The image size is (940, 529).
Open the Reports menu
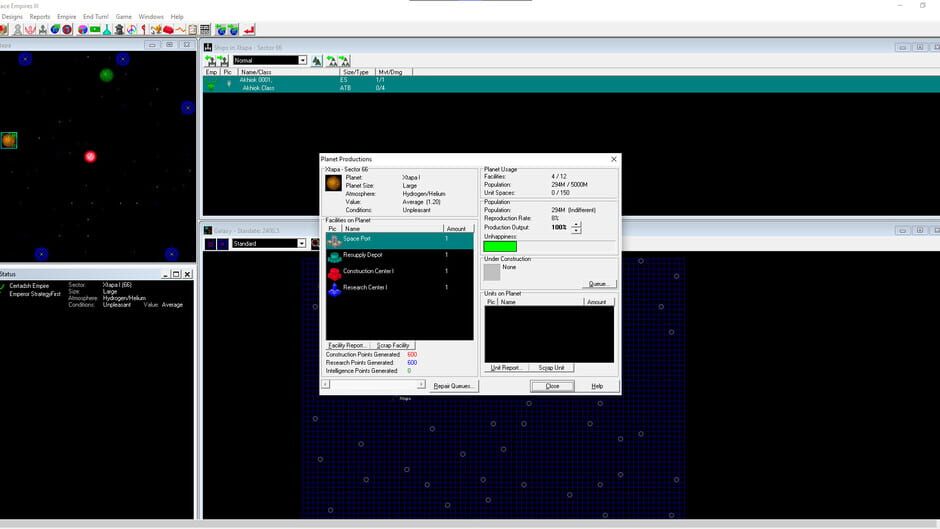coord(40,17)
